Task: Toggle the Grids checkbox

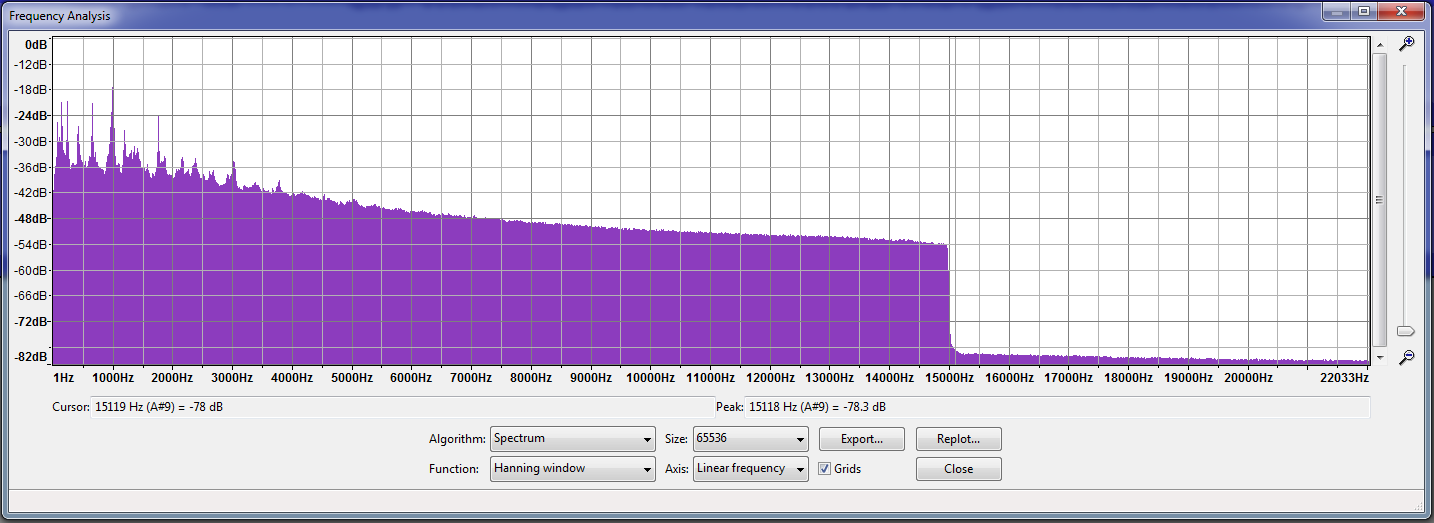Action: pos(825,468)
